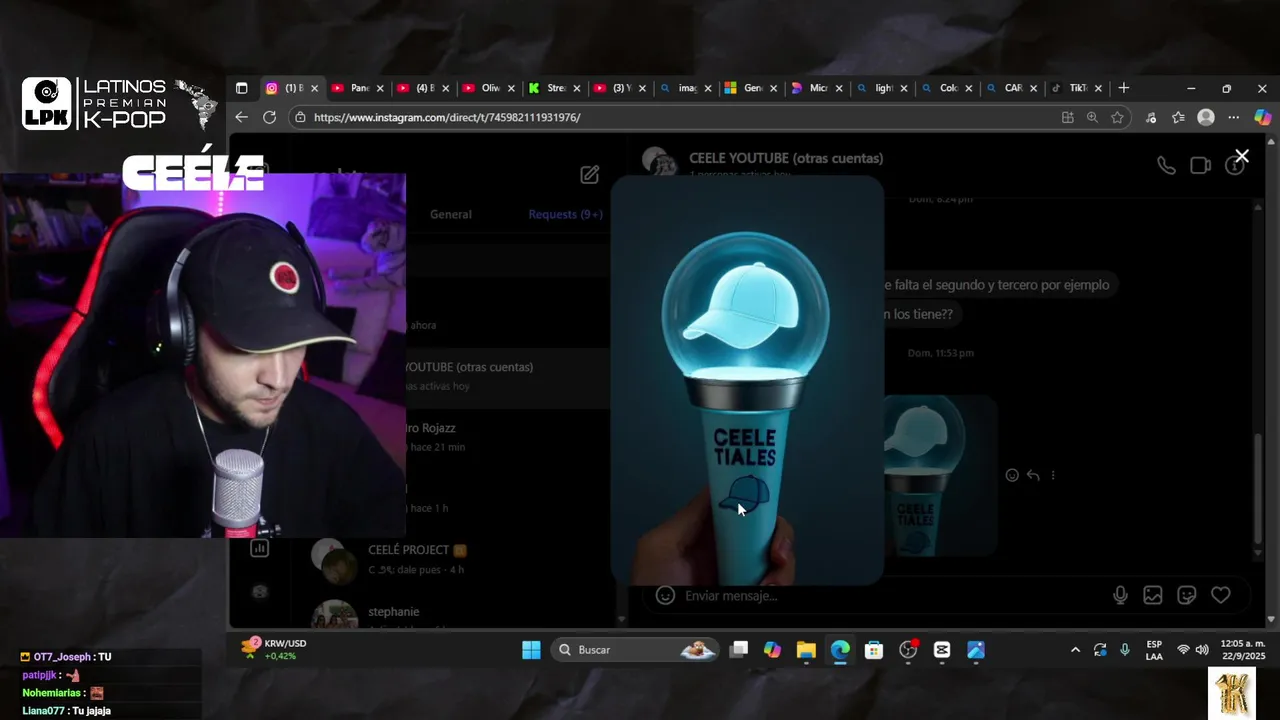1280x720 pixels.
Task: Open CEELE YOUTUBE chat header name
Action: [x=786, y=158]
